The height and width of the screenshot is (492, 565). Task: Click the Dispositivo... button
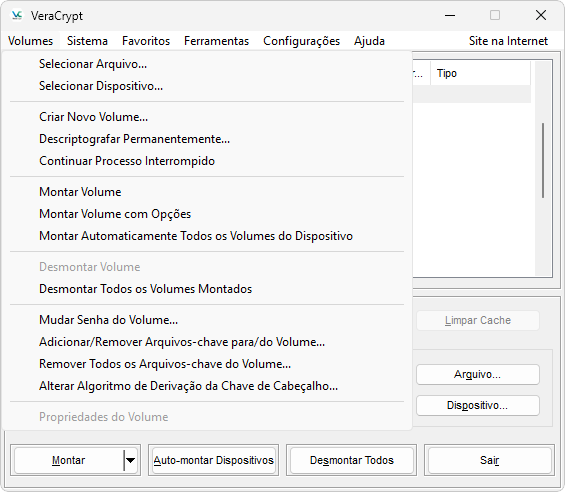click(x=477, y=405)
